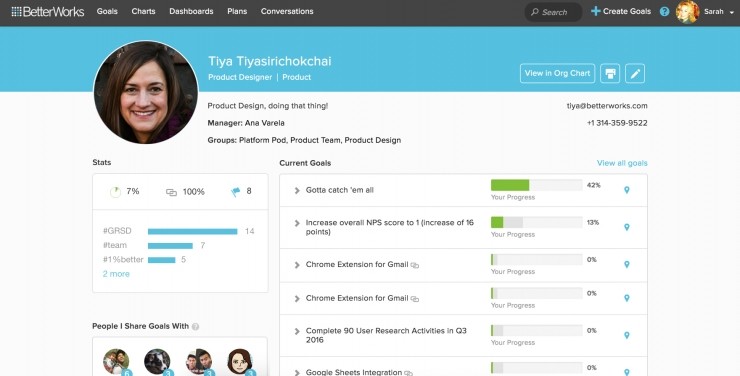
Task: Click the BetterWorks logo
Action: tap(48, 11)
